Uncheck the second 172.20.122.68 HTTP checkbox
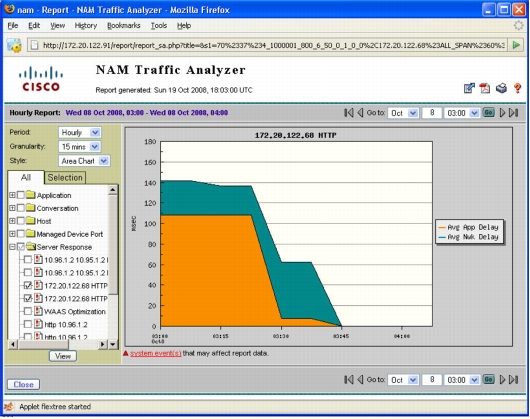Viewport: 530px width, 419px height. point(28,298)
